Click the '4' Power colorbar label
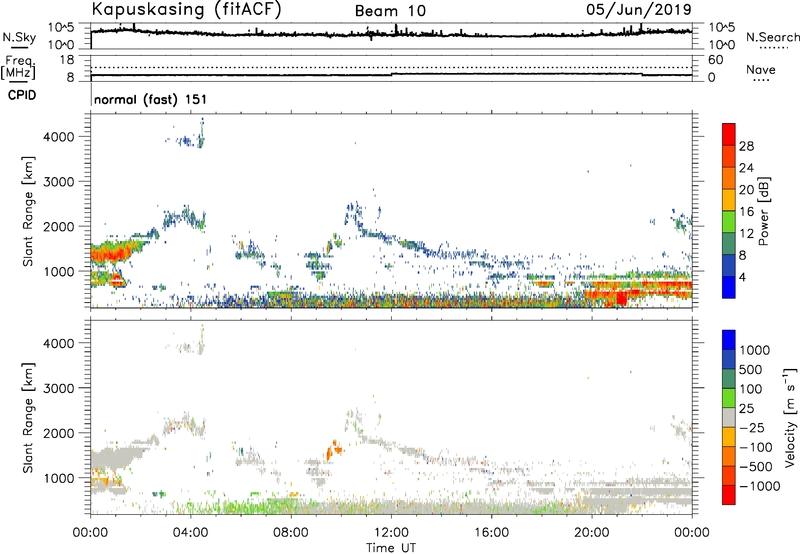Viewport: 800px width, 554px height. click(x=742, y=277)
